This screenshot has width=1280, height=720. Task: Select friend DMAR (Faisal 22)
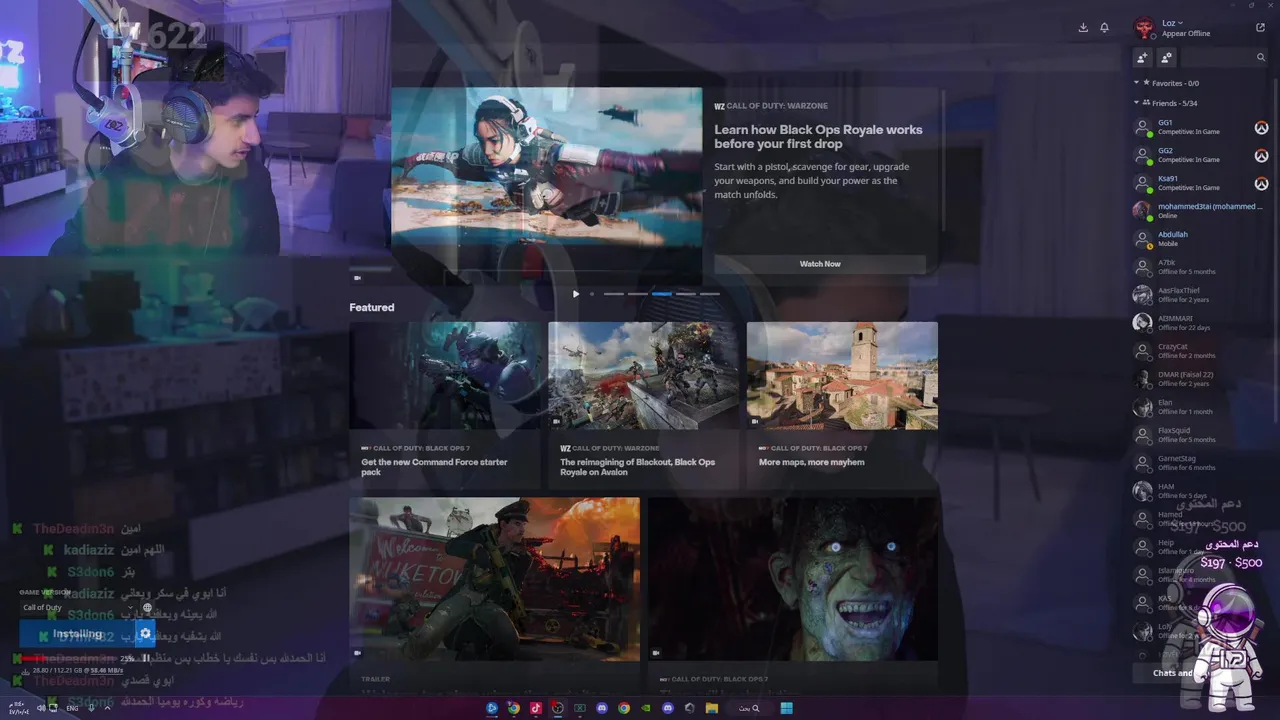(1200, 379)
